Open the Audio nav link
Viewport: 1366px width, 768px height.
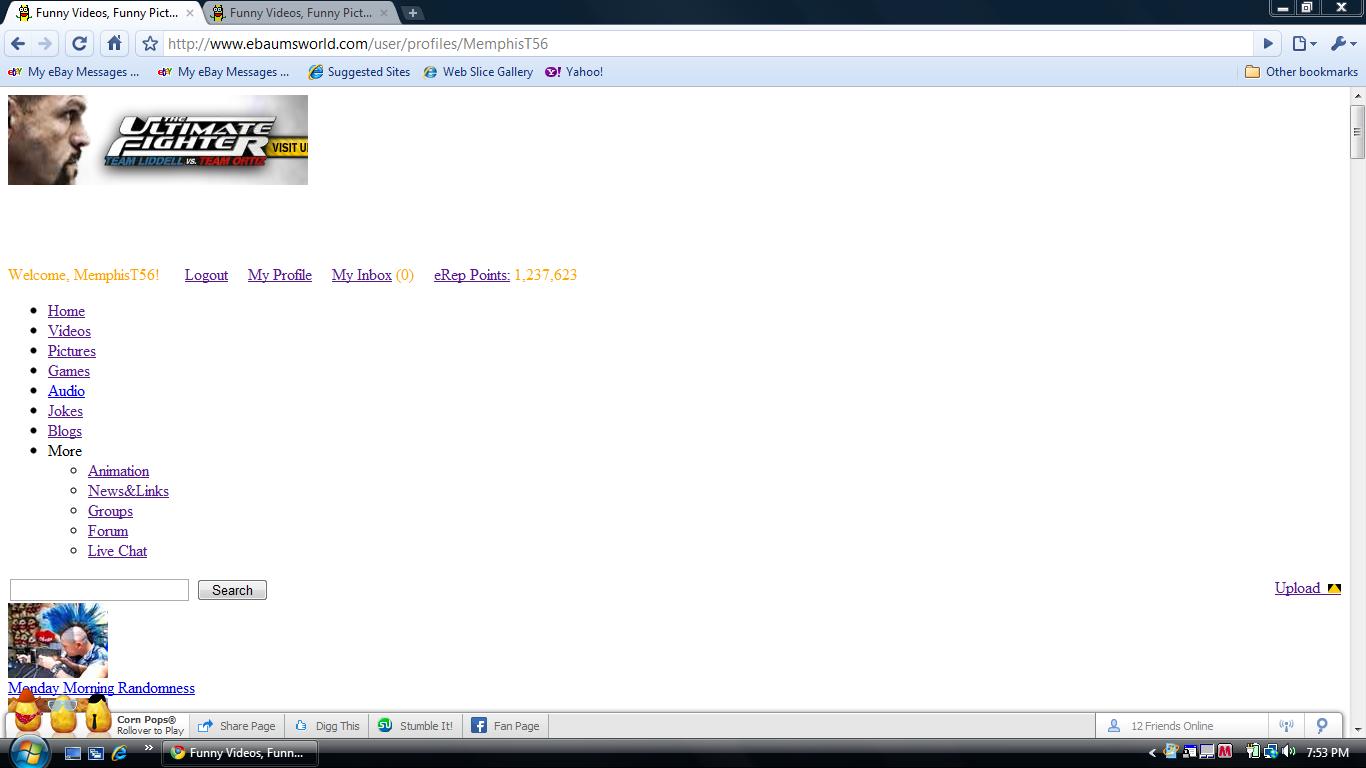tap(66, 391)
